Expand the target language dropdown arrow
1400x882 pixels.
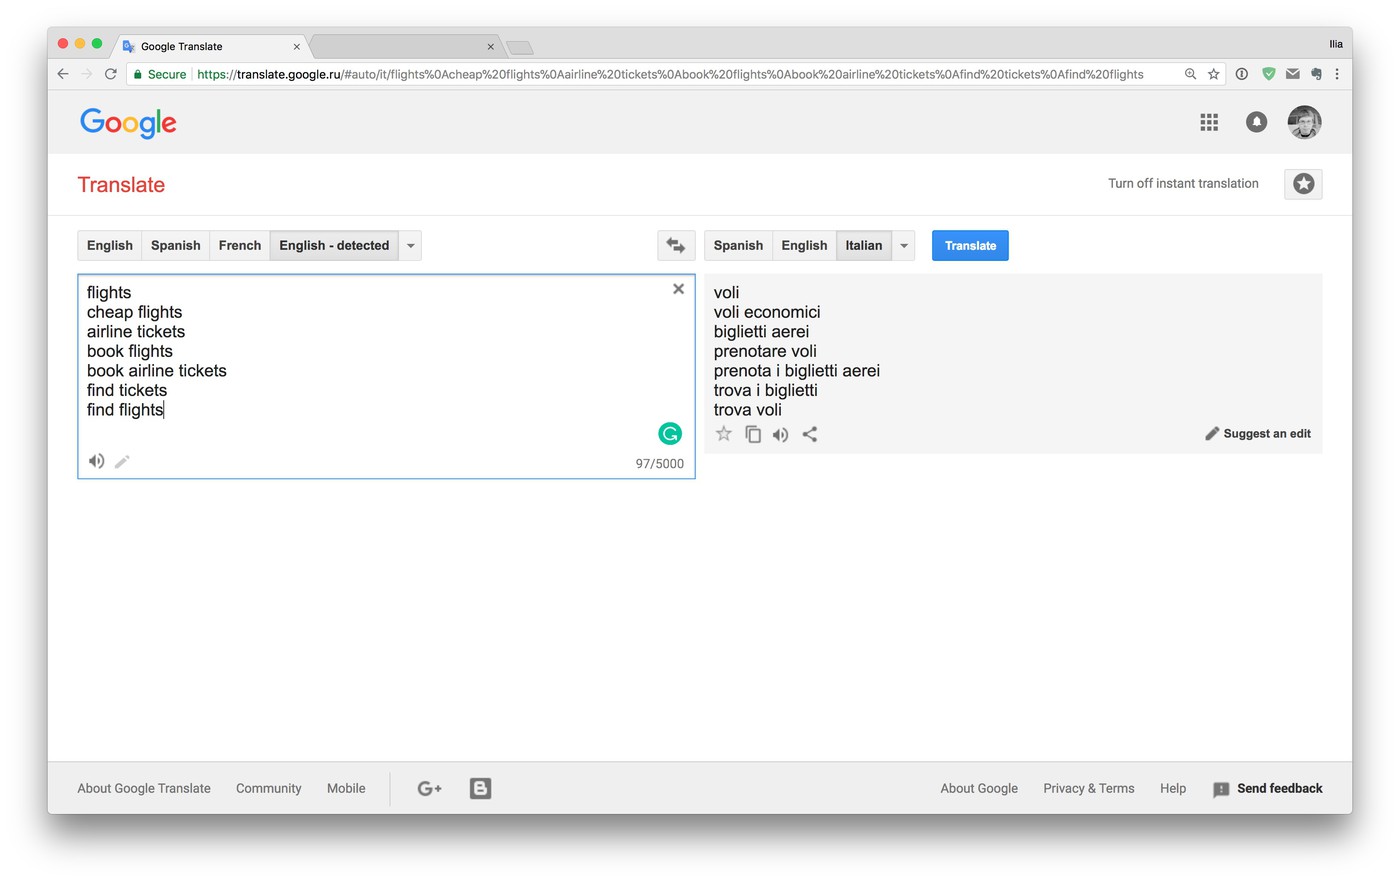pos(904,245)
